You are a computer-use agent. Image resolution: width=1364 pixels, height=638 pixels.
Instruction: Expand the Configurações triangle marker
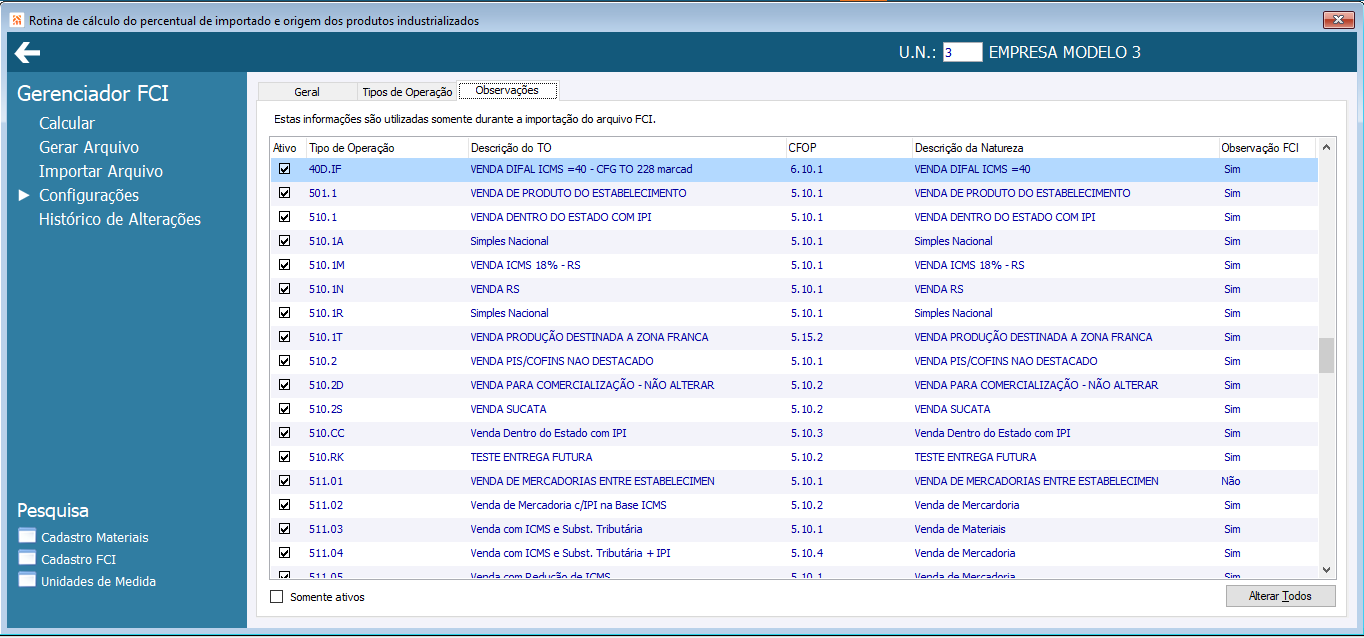[24, 195]
